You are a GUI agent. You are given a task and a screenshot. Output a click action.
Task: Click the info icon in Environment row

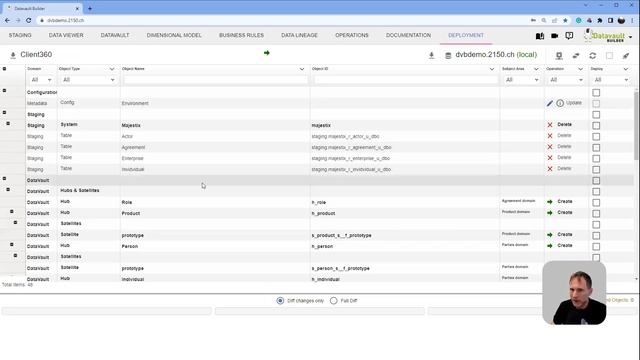(560, 103)
